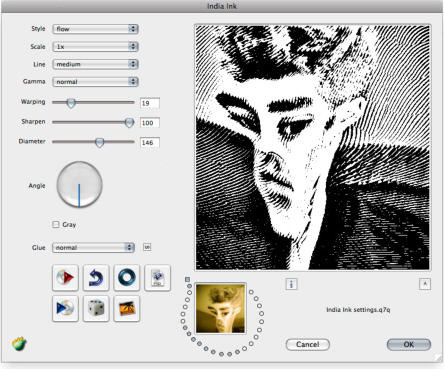Reset settings with the dark ring icon
Viewport: 444px width, 369px height.
click(127, 278)
